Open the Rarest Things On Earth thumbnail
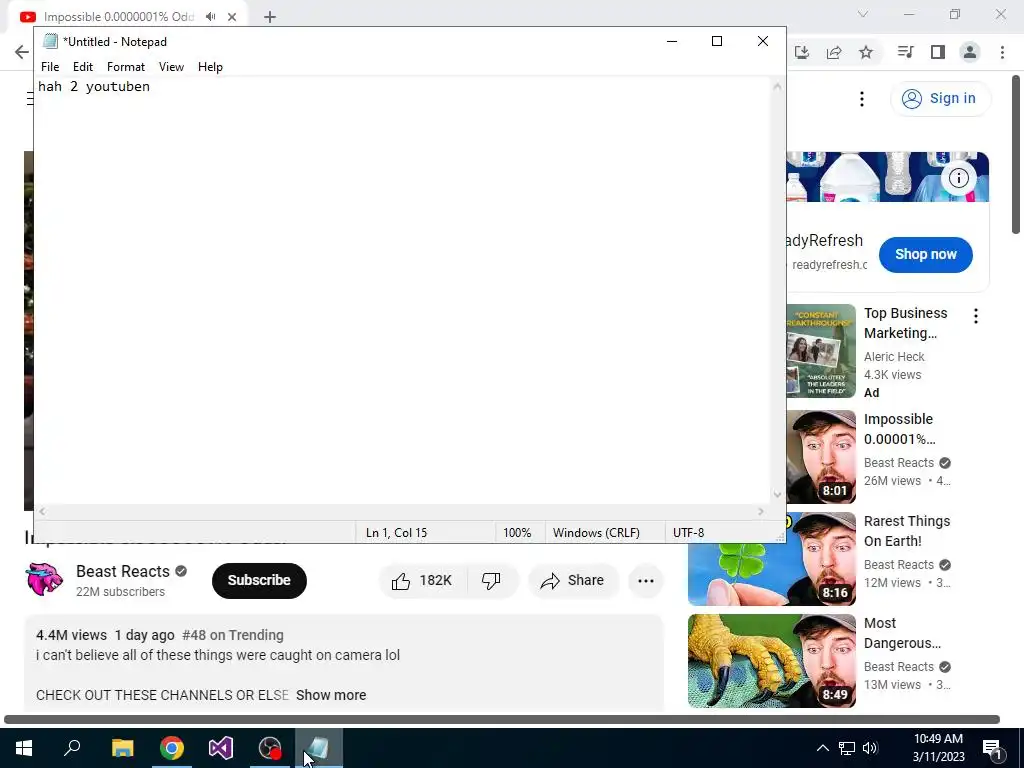This screenshot has height=768, width=1024. pos(772,559)
